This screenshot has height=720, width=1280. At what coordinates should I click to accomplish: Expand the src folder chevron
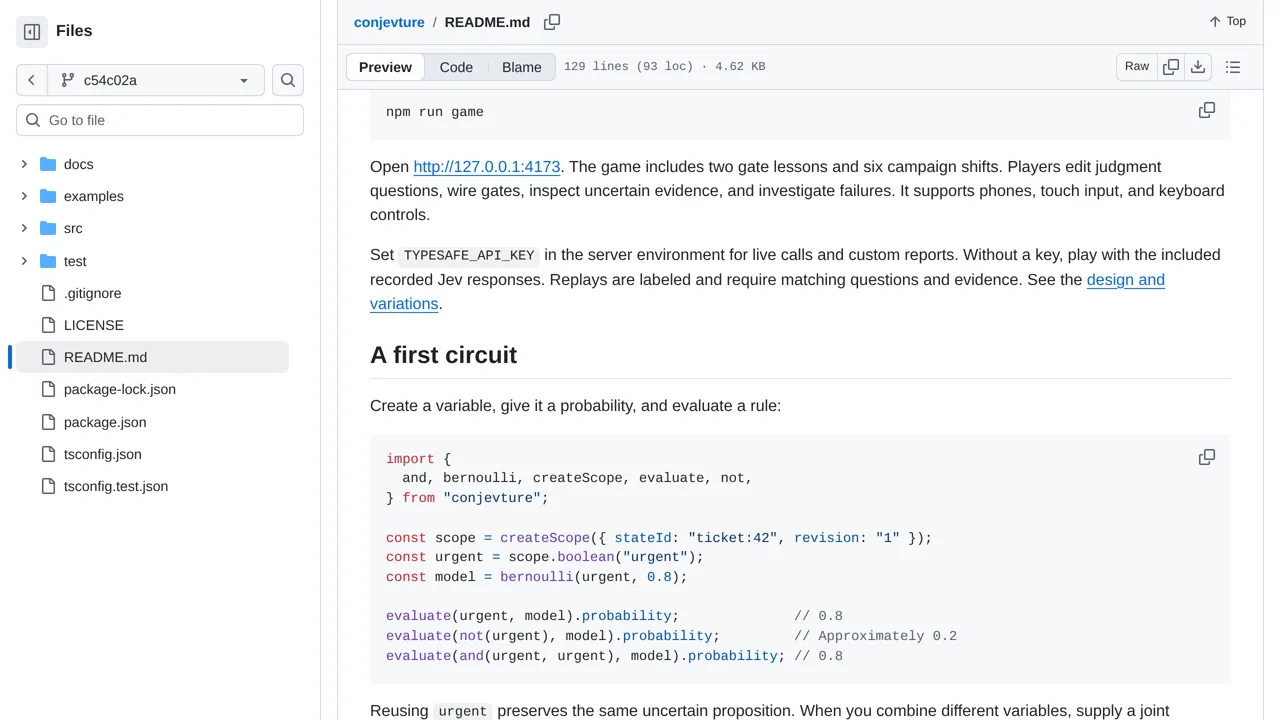click(24, 228)
